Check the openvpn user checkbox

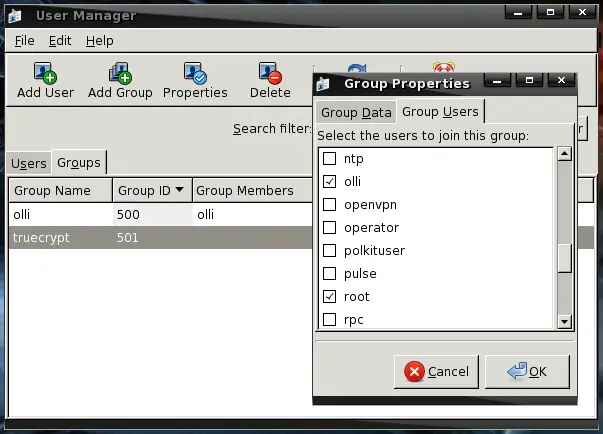[330, 205]
